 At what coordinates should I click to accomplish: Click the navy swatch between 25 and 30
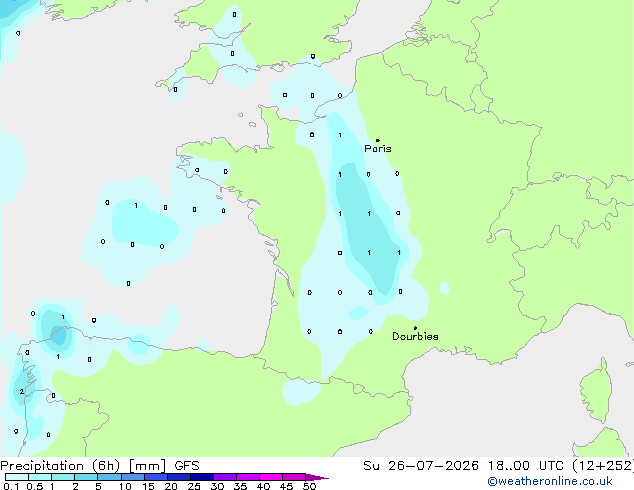(x=202, y=477)
